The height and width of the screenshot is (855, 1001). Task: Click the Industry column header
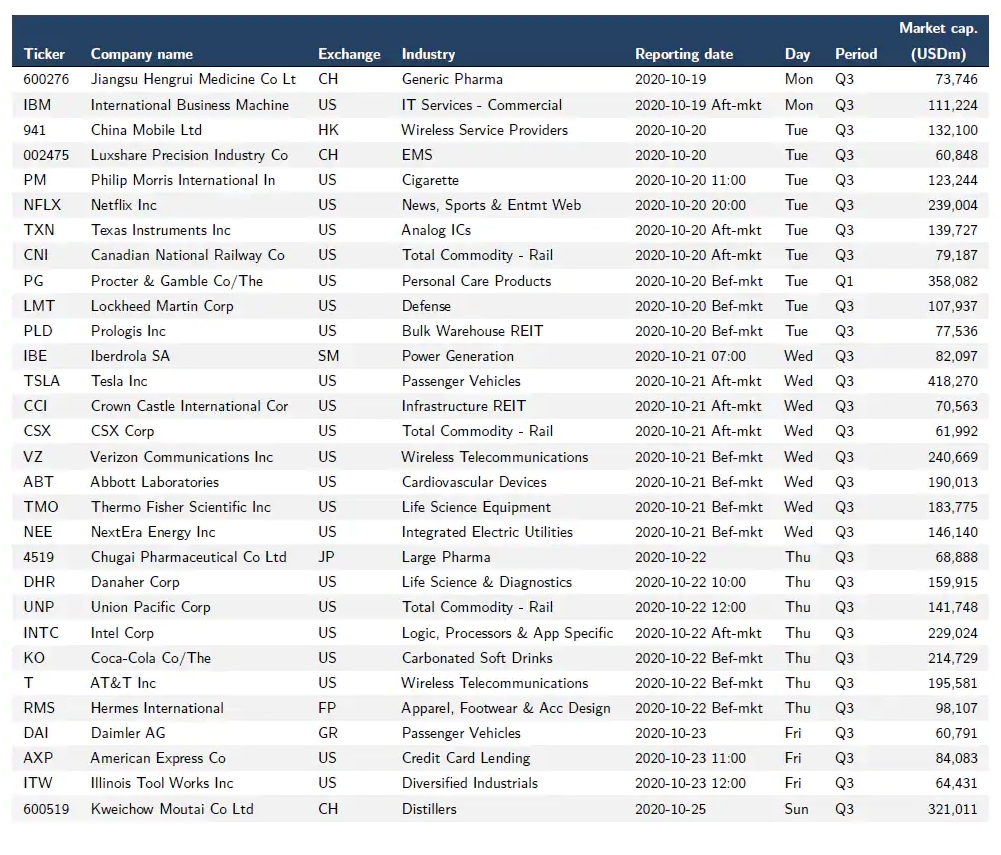[x=428, y=54]
